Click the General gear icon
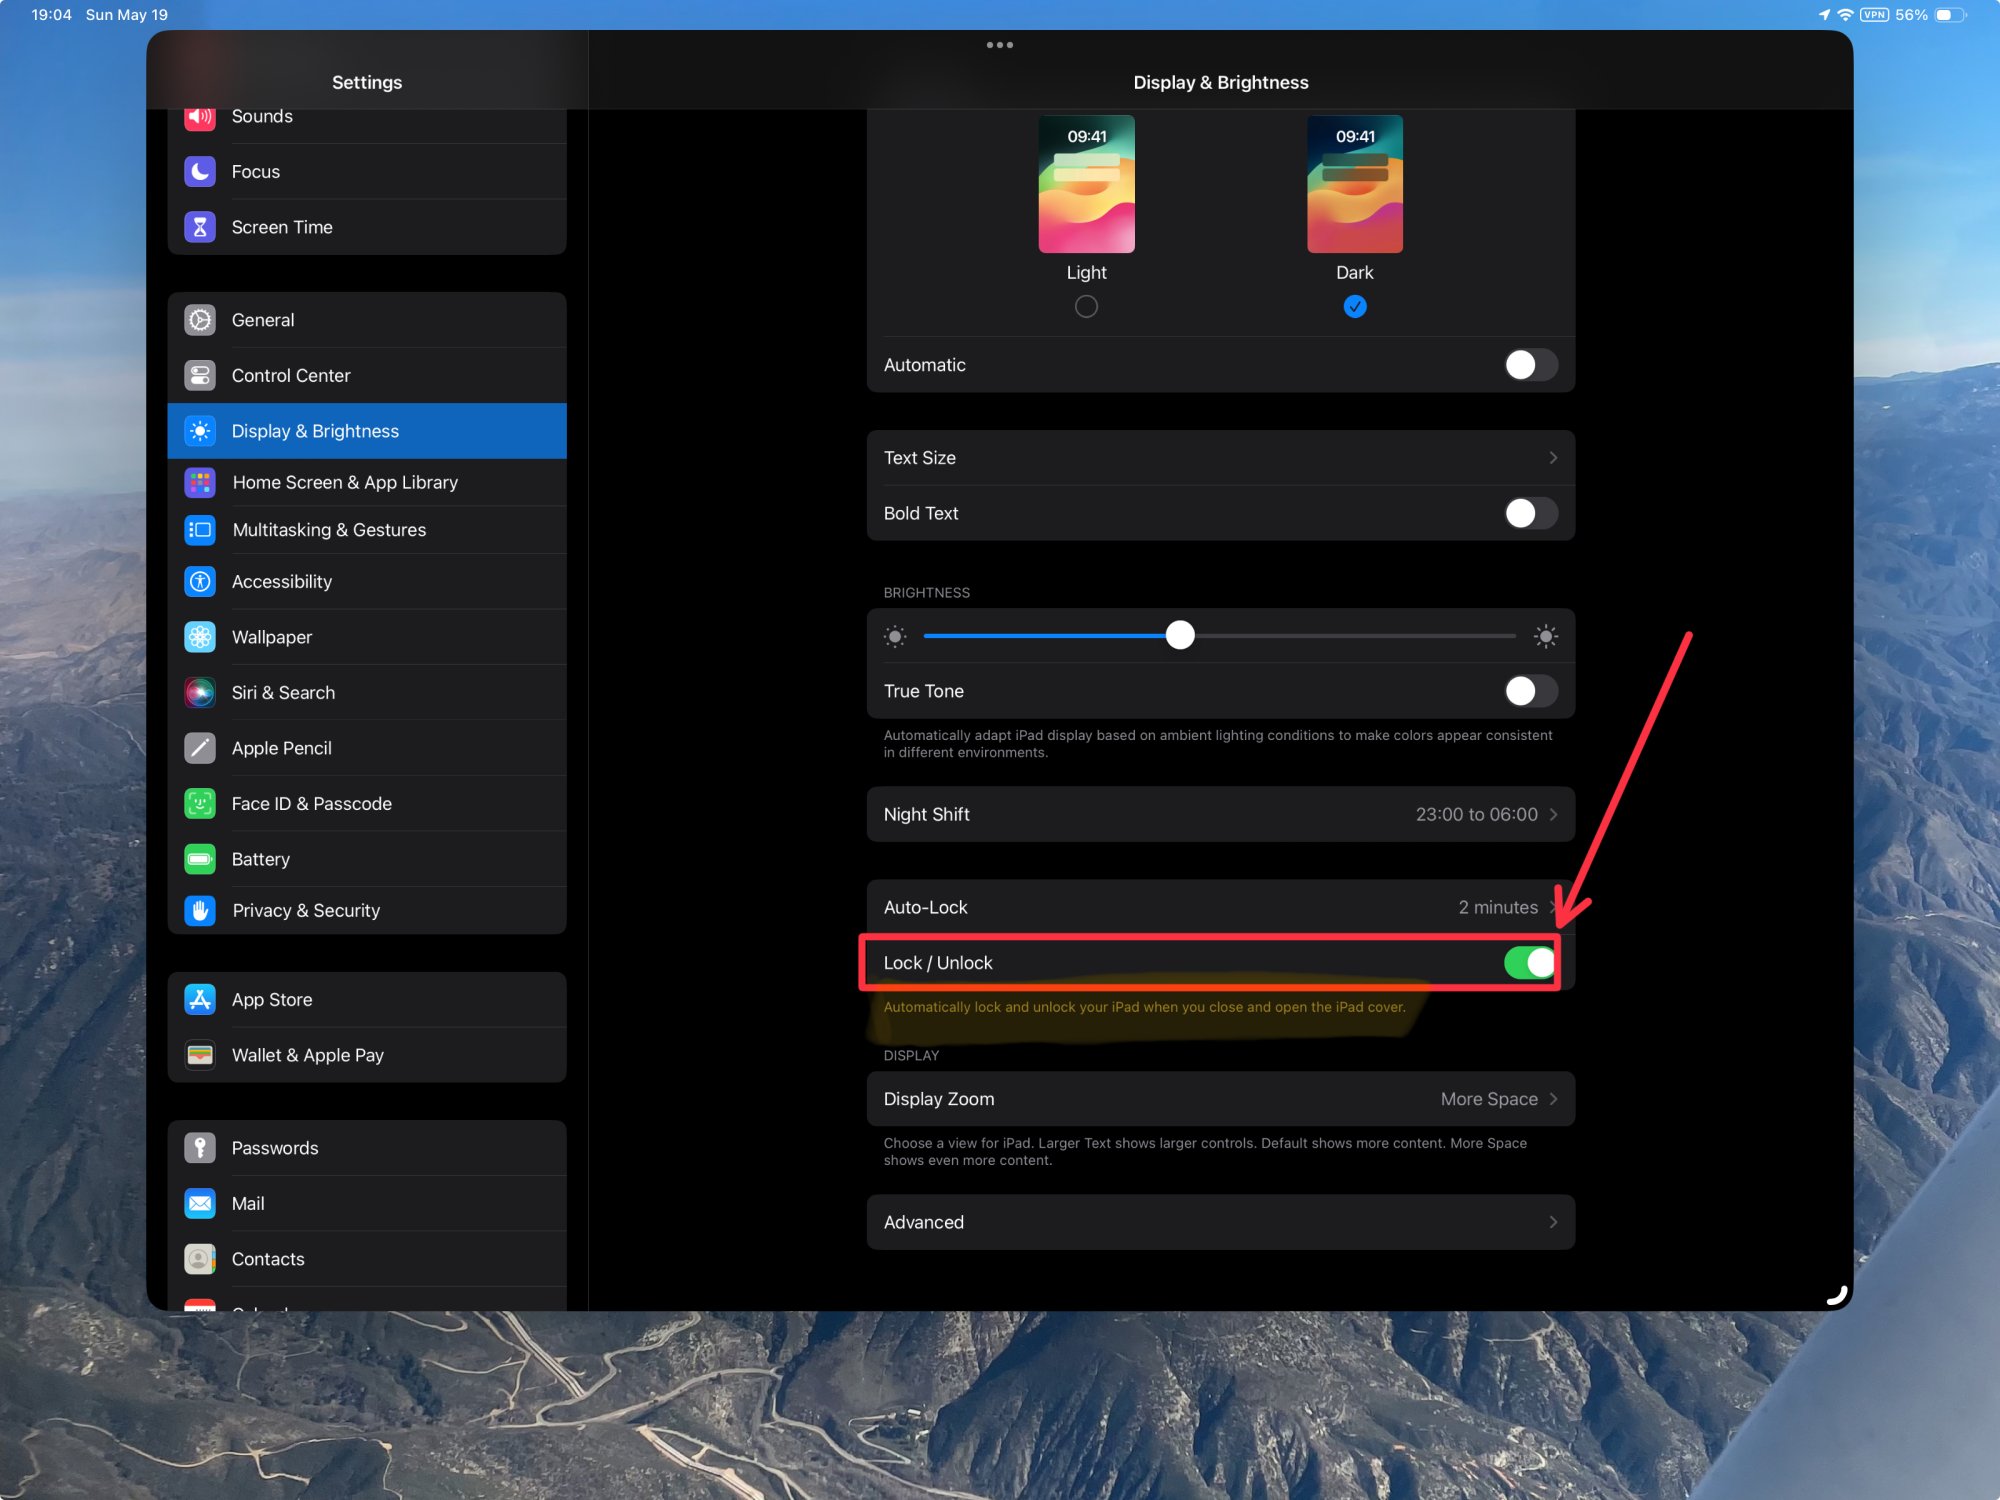Screen dimensions: 2000x1500 click(200, 320)
